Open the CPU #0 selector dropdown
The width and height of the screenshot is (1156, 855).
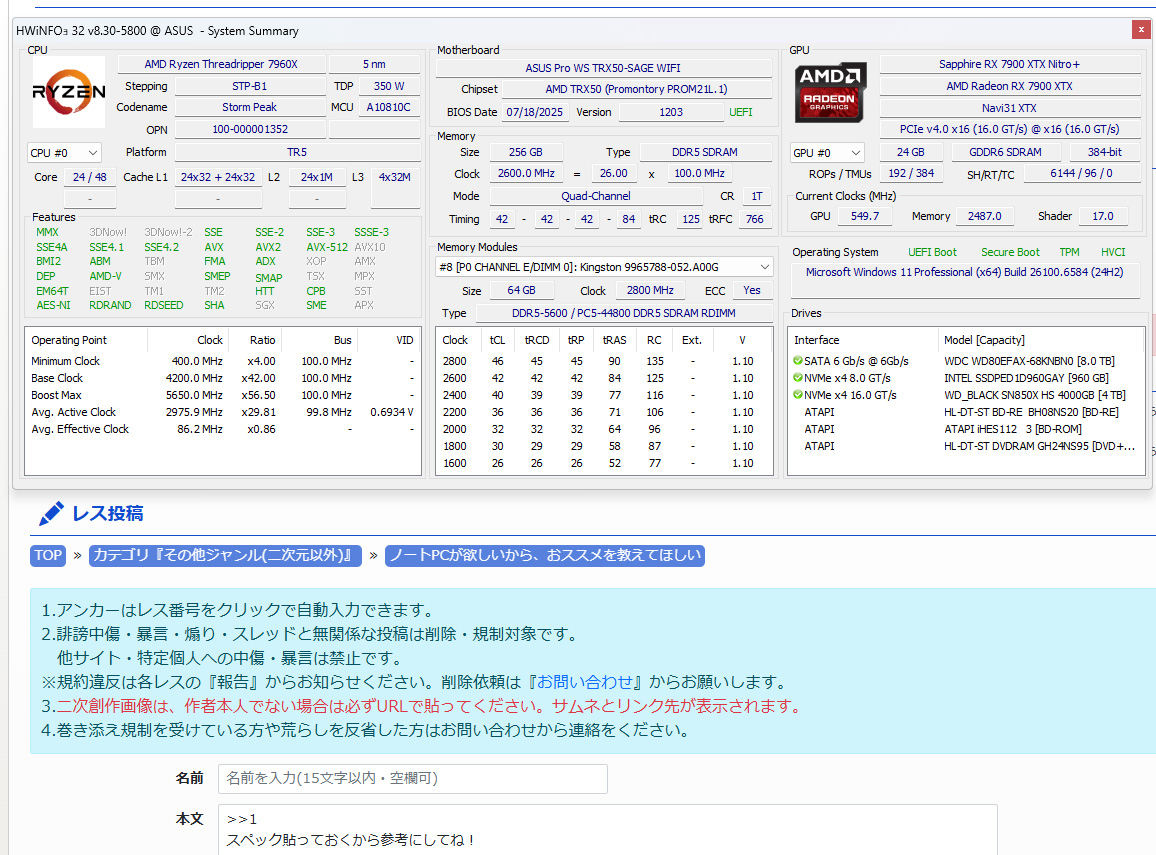coord(65,153)
